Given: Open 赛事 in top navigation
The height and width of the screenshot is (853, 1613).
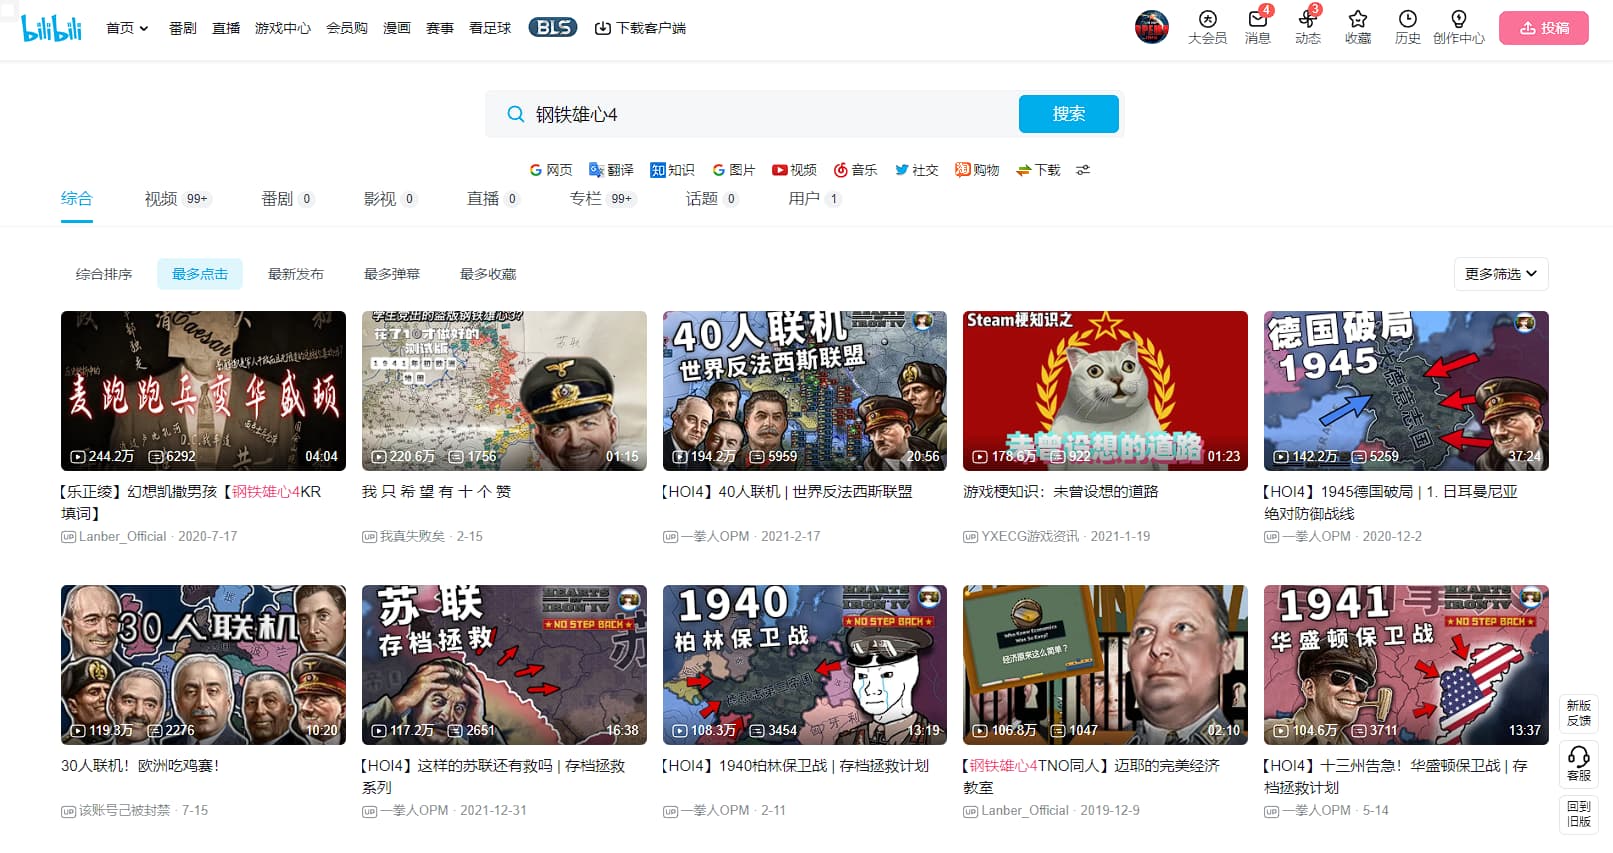Looking at the screenshot, I should pos(440,28).
